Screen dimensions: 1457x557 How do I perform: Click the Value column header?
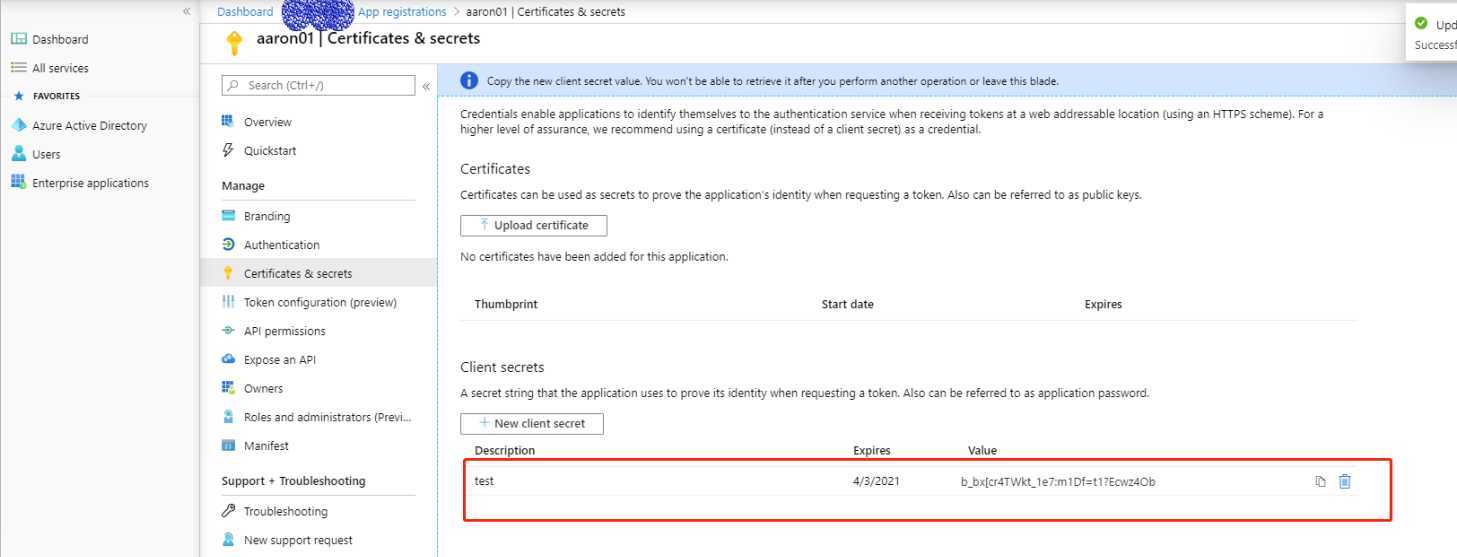click(982, 450)
